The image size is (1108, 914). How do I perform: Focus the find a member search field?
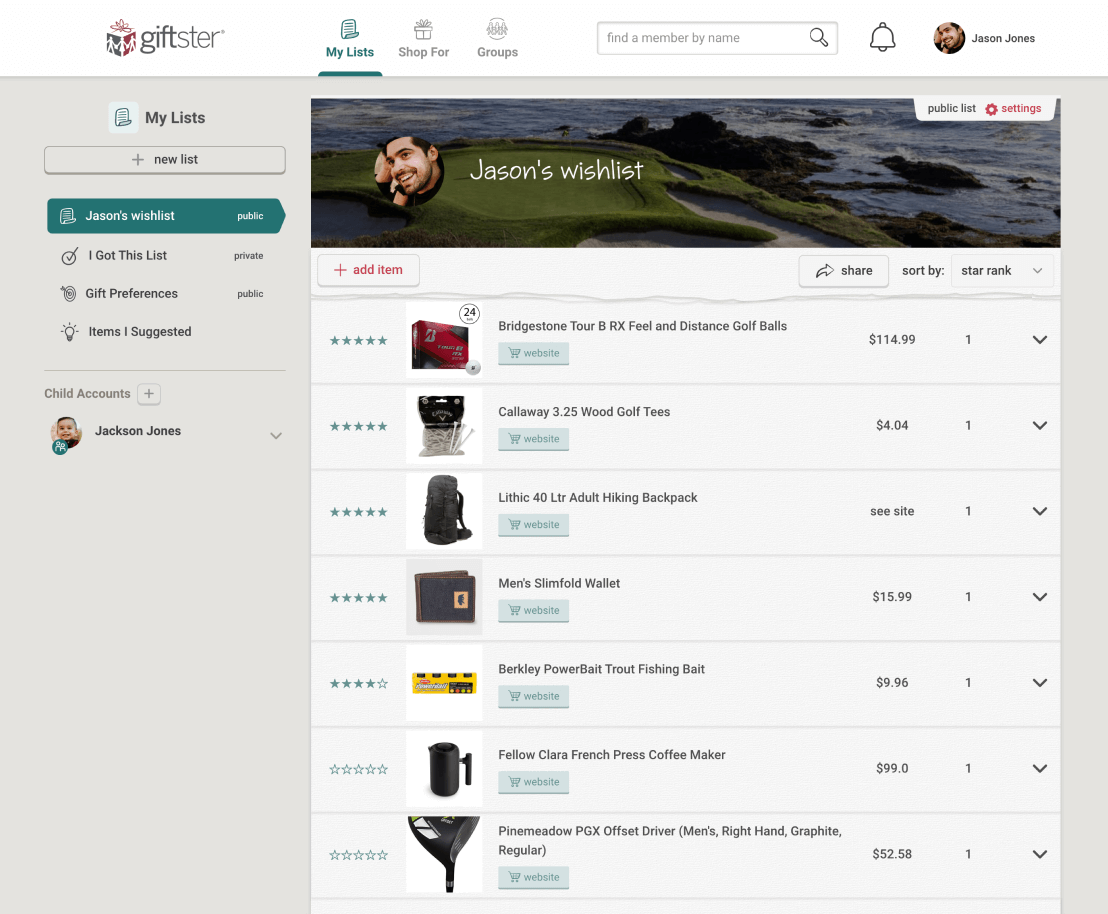(x=717, y=38)
